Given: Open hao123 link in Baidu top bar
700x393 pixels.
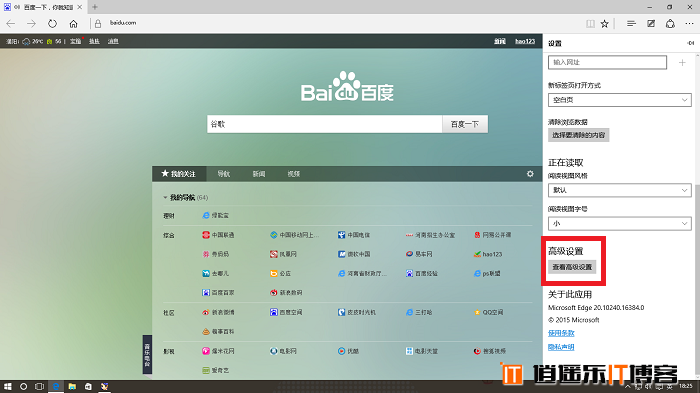Looking at the screenshot, I should click(x=525, y=41).
